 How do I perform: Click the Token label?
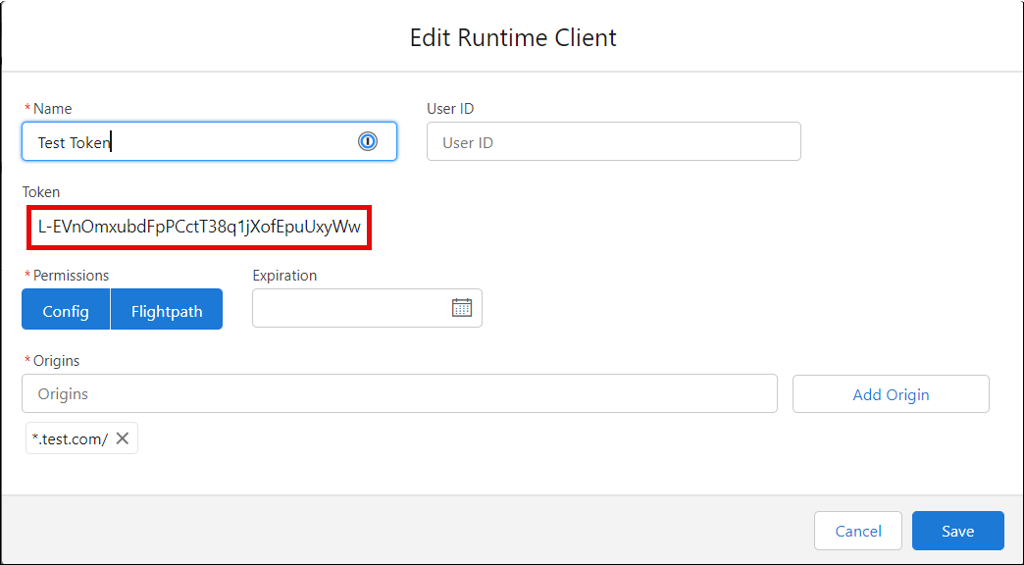coord(41,192)
